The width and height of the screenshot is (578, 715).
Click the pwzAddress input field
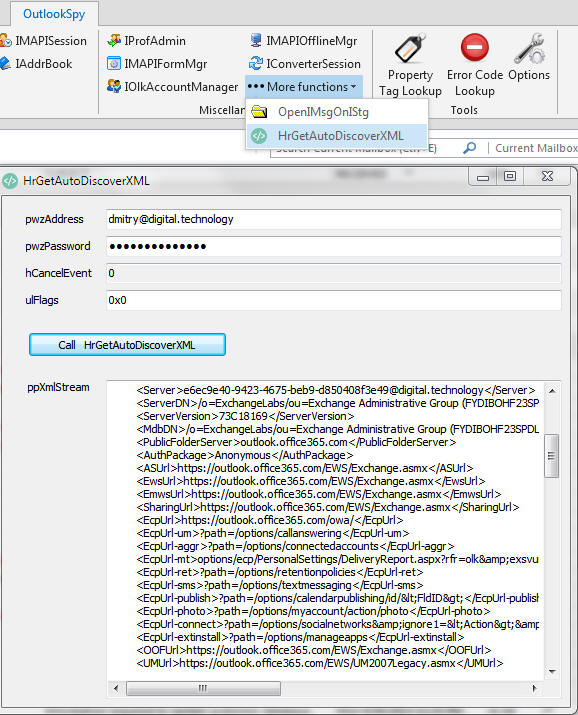[x=334, y=219]
